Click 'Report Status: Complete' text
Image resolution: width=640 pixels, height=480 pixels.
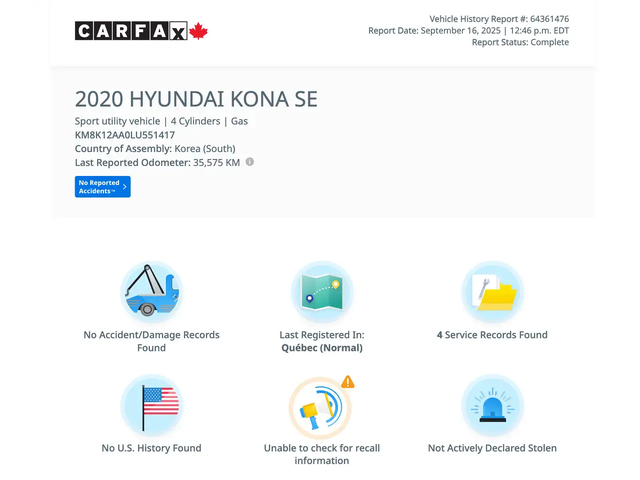click(520, 42)
